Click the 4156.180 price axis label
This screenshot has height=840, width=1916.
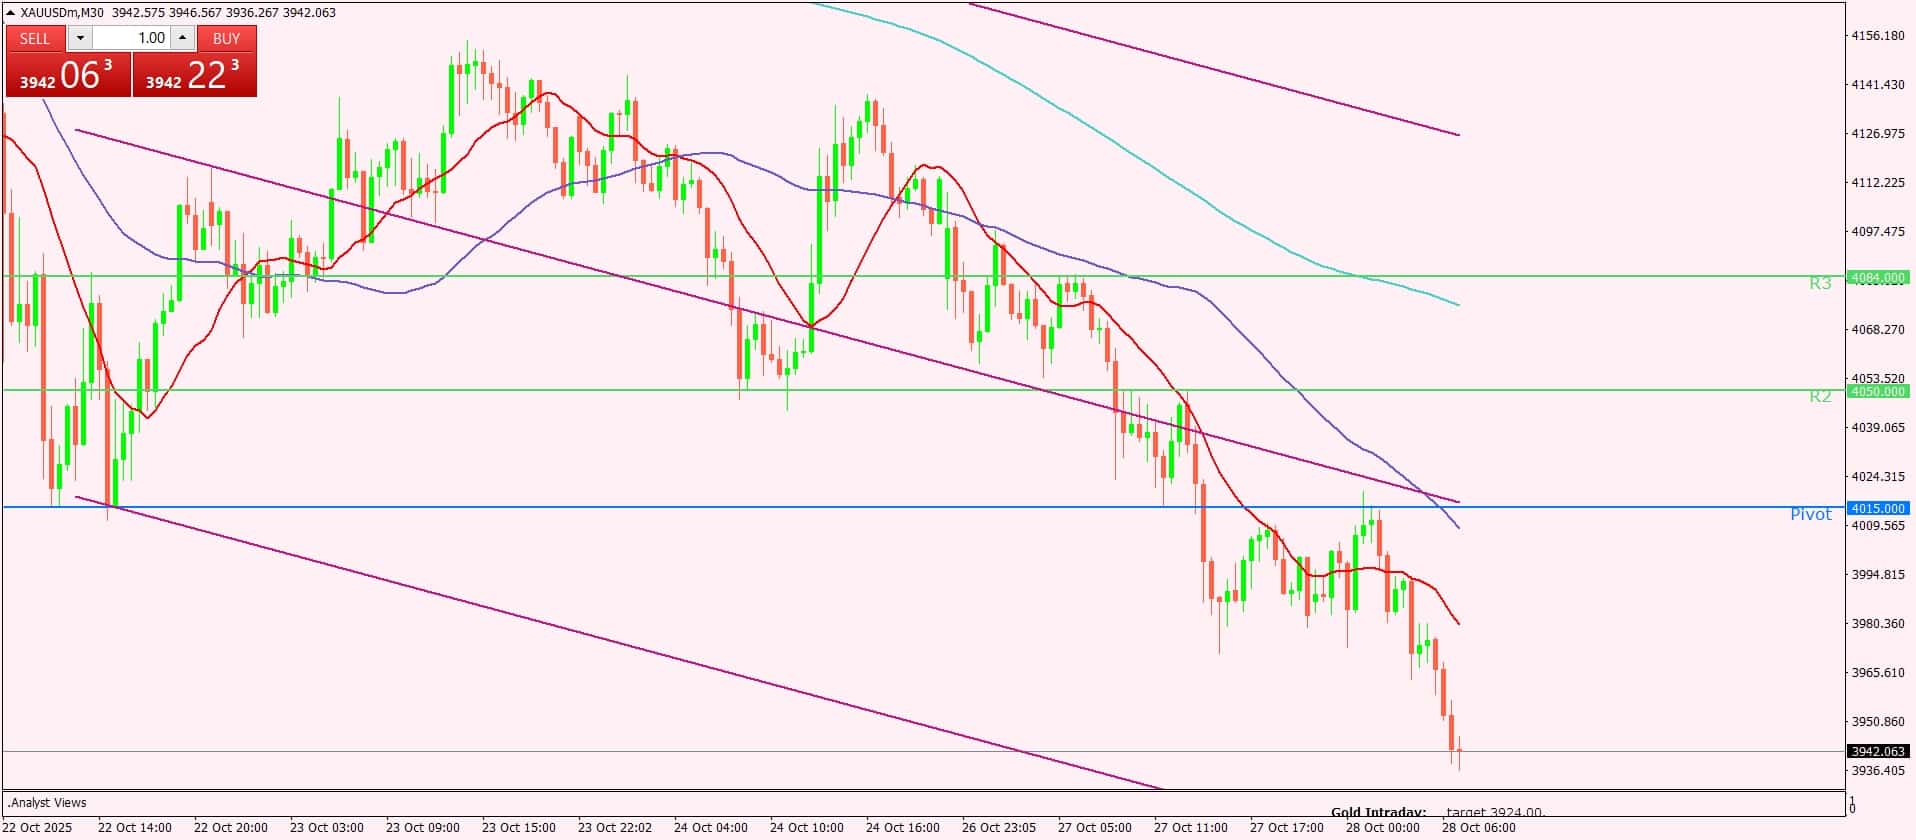(x=1878, y=36)
